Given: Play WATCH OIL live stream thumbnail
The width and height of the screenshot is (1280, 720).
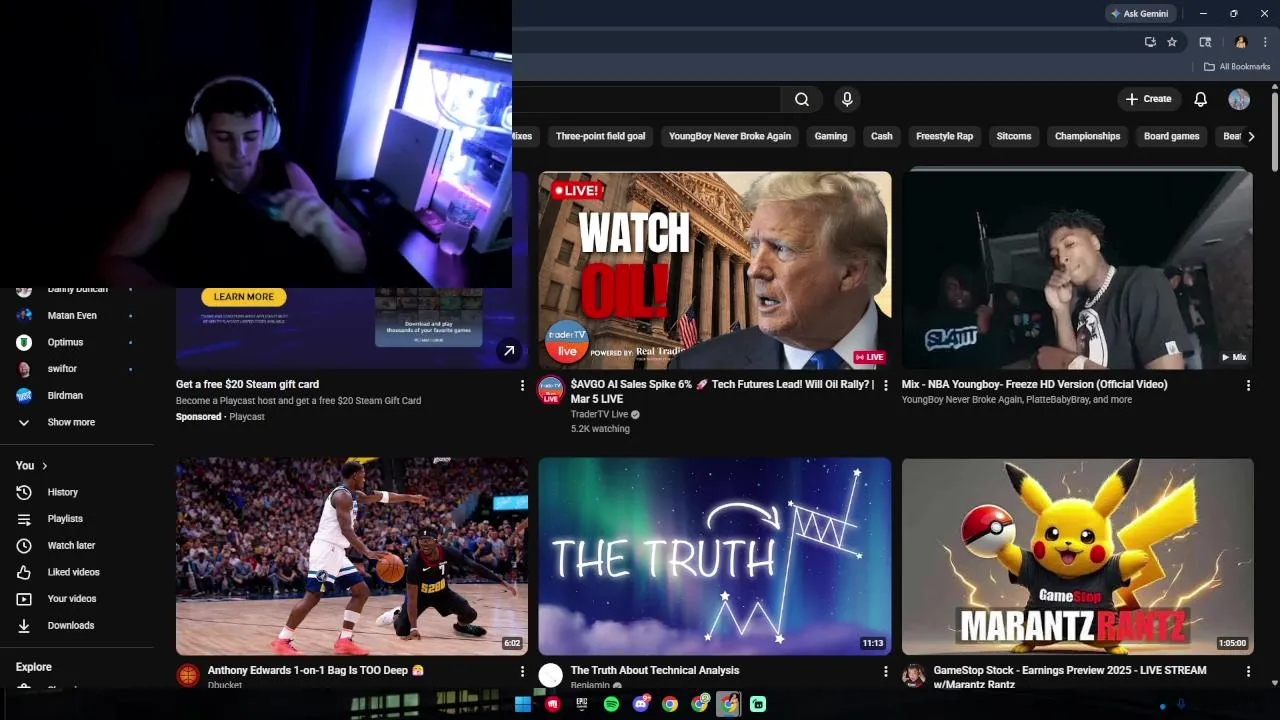Looking at the screenshot, I should (715, 270).
